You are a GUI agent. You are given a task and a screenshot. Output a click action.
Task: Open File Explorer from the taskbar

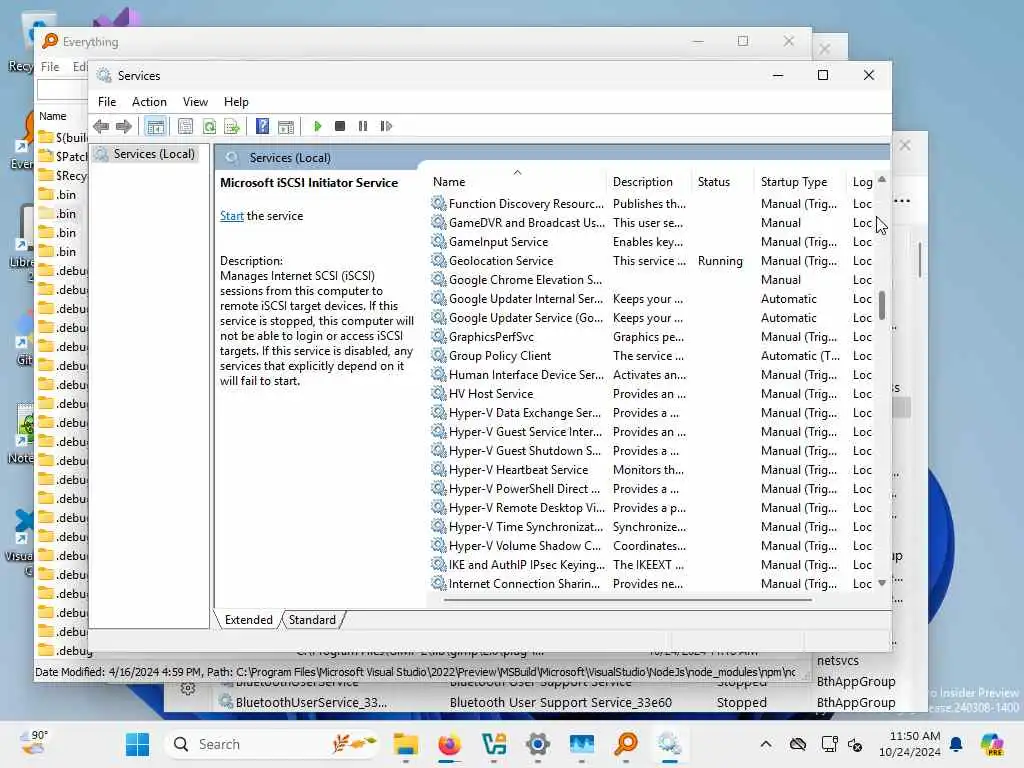(406, 744)
